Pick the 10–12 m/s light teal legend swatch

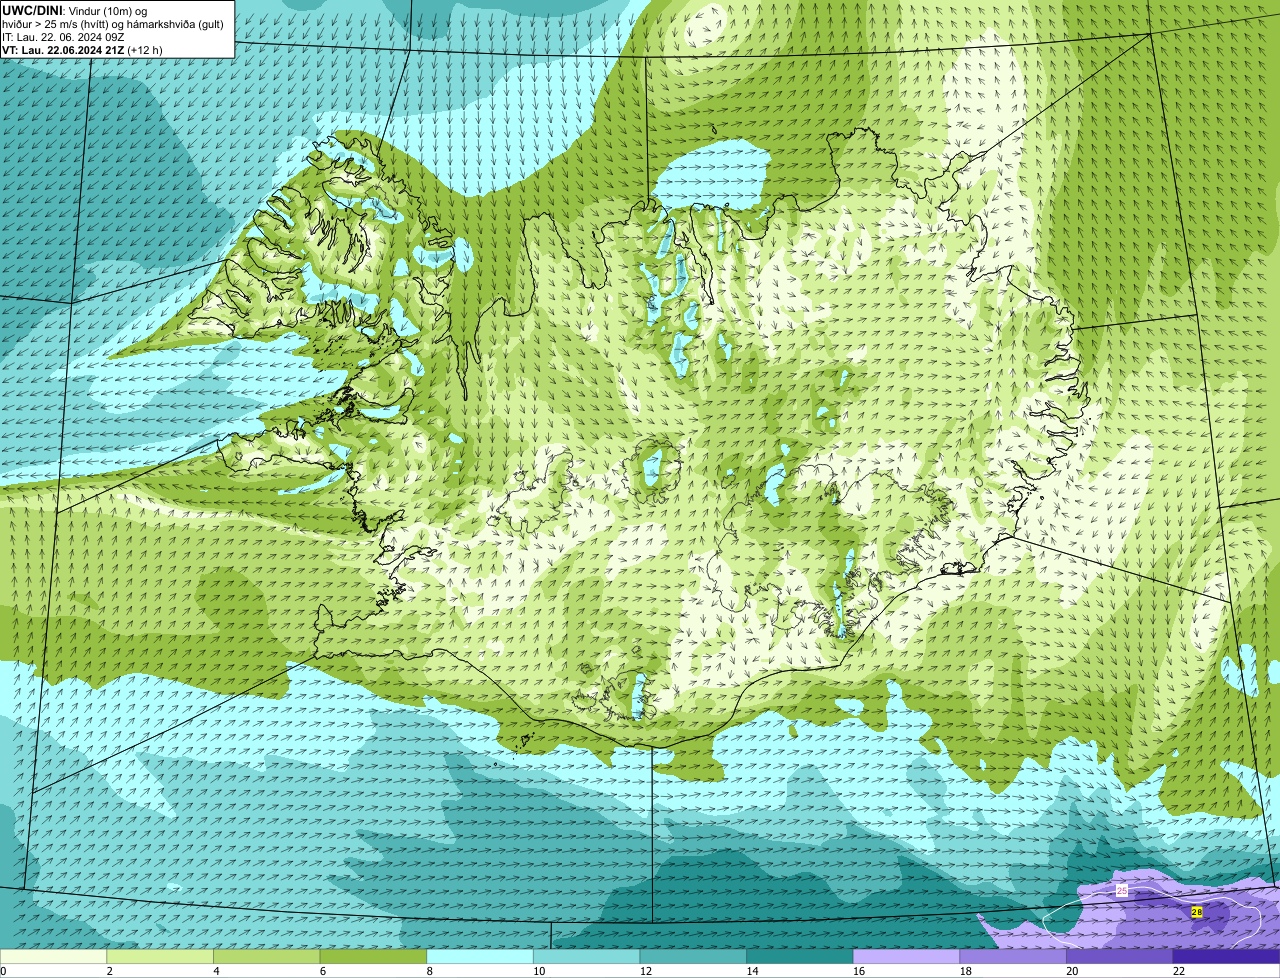587,957
